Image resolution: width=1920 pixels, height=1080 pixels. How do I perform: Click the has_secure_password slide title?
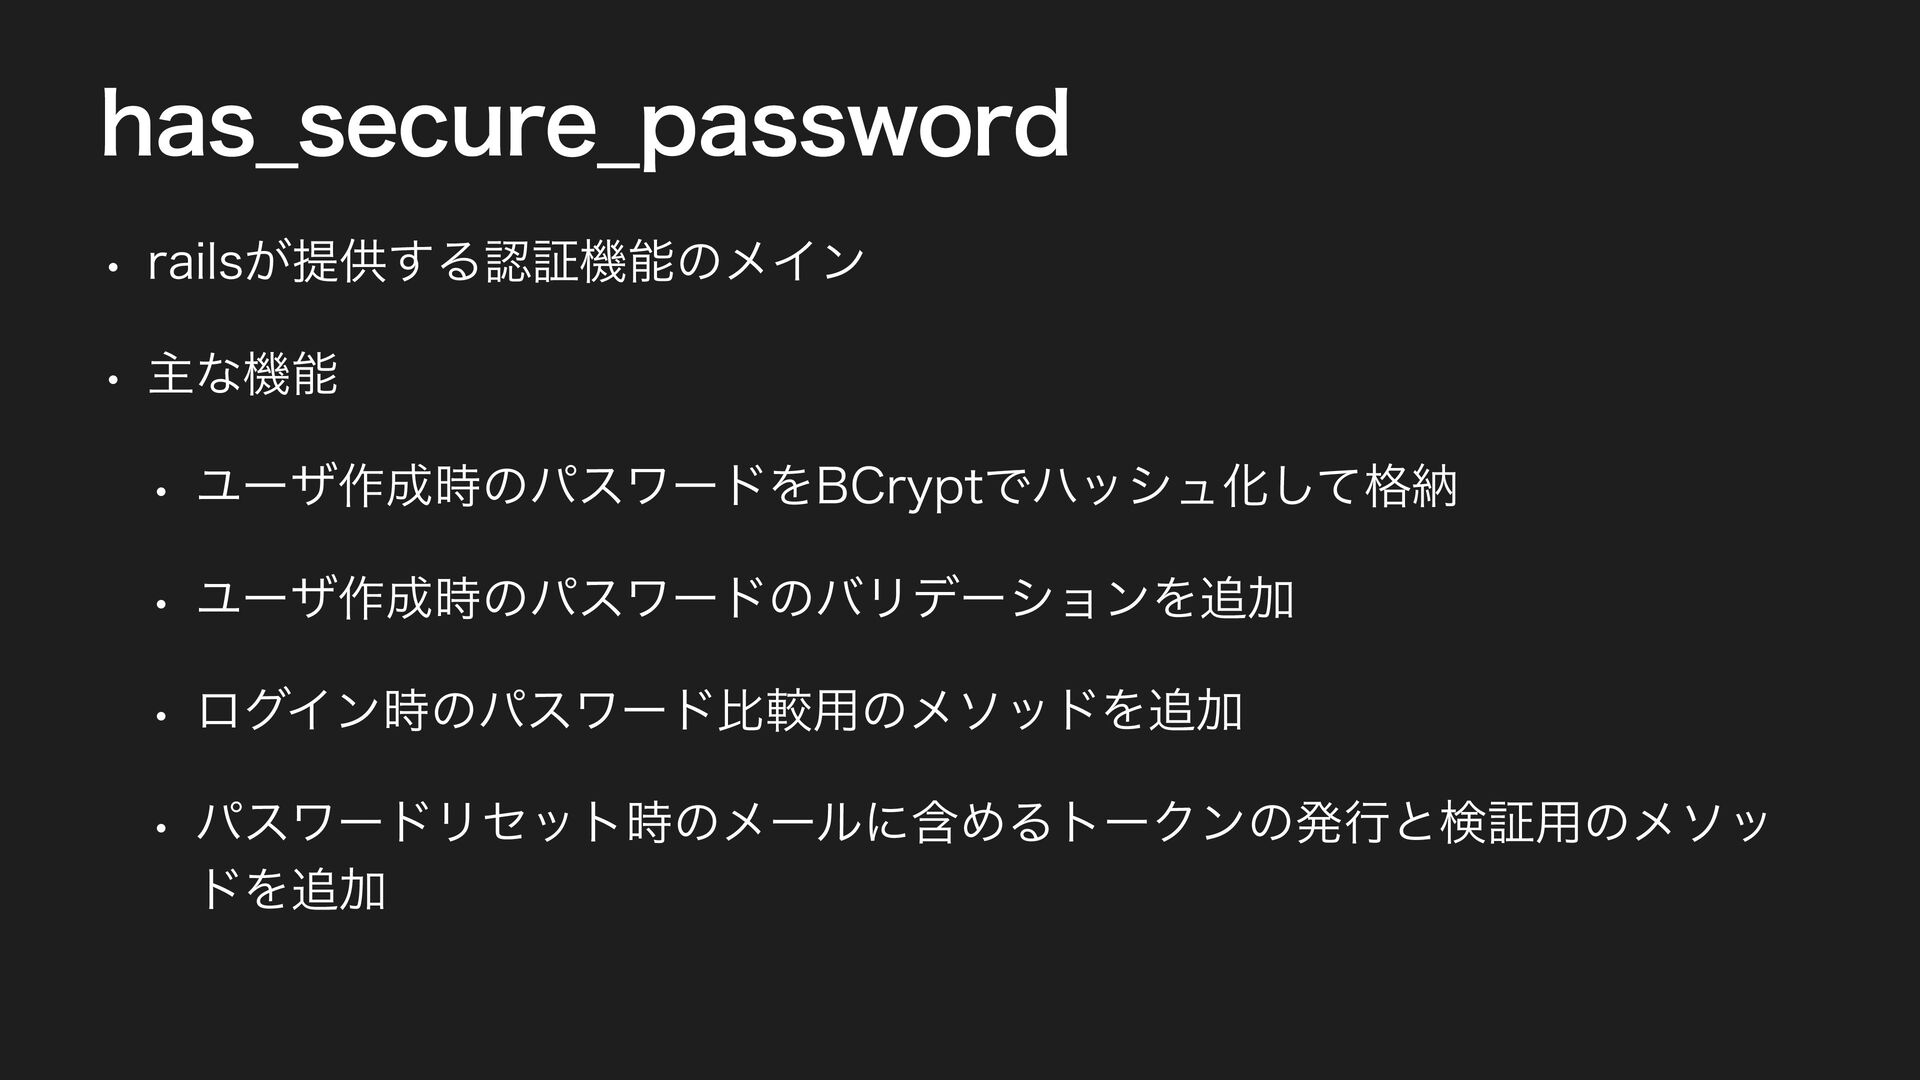pyautogui.click(x=586, y=125)
